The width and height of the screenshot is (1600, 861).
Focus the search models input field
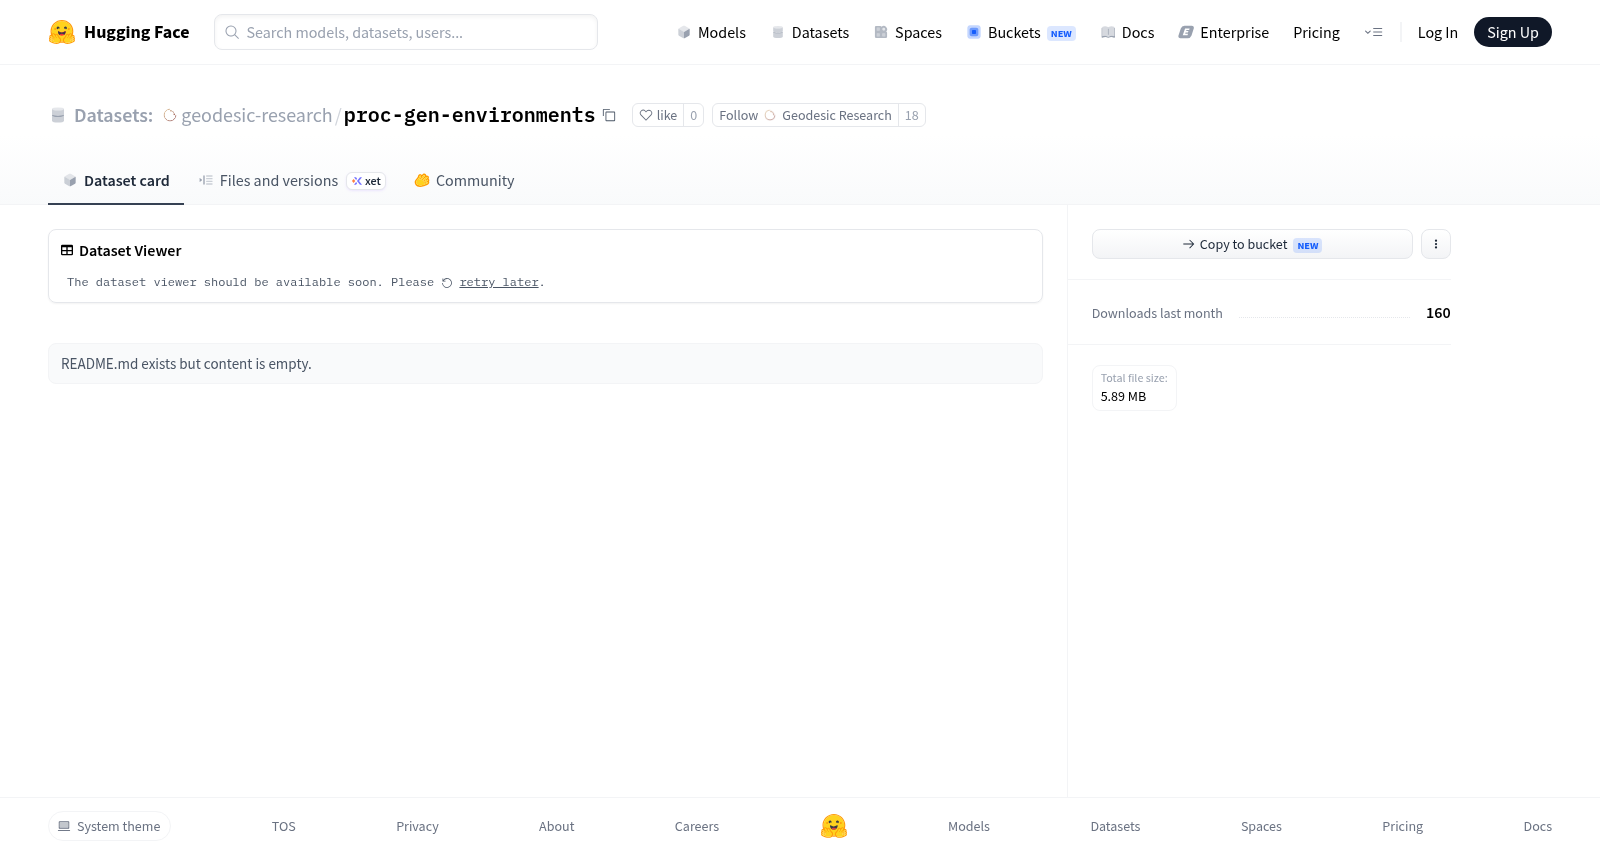coord(406,32)
